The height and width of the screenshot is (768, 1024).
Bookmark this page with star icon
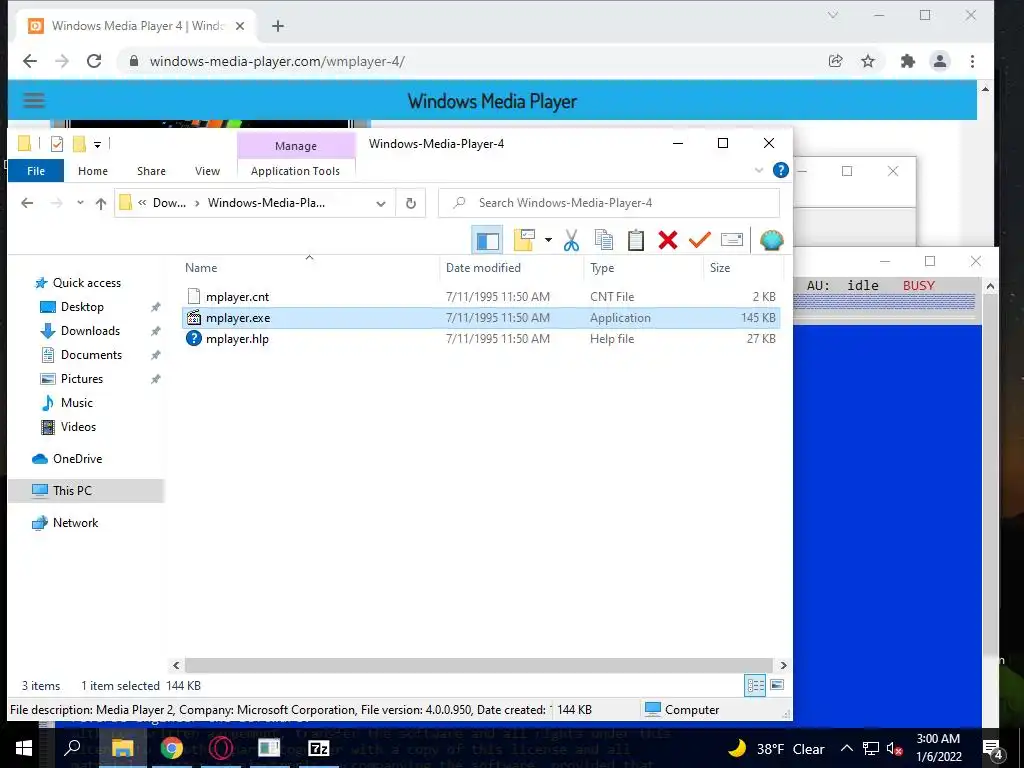[x=867, y=61]
